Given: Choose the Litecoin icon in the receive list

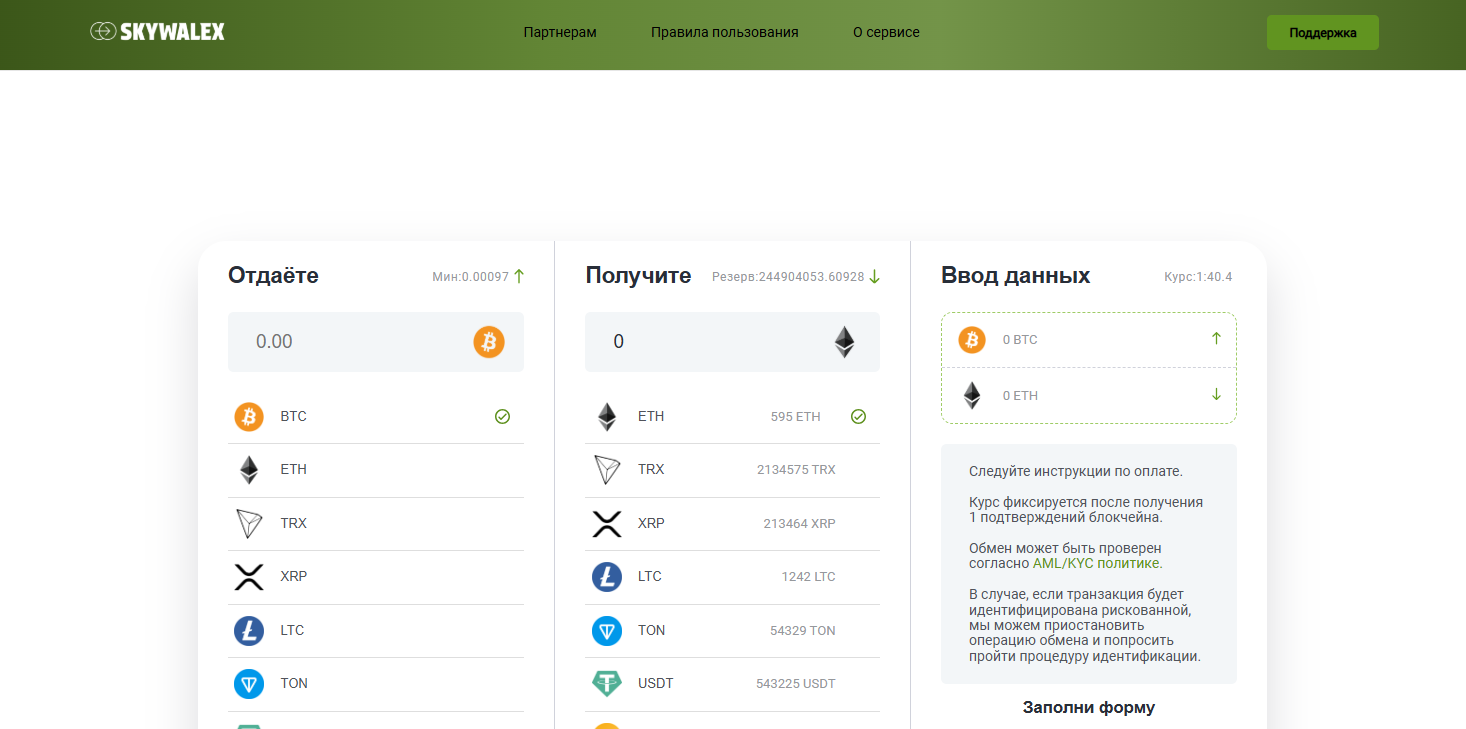Looking at the screenshot, I should [607, 577].
